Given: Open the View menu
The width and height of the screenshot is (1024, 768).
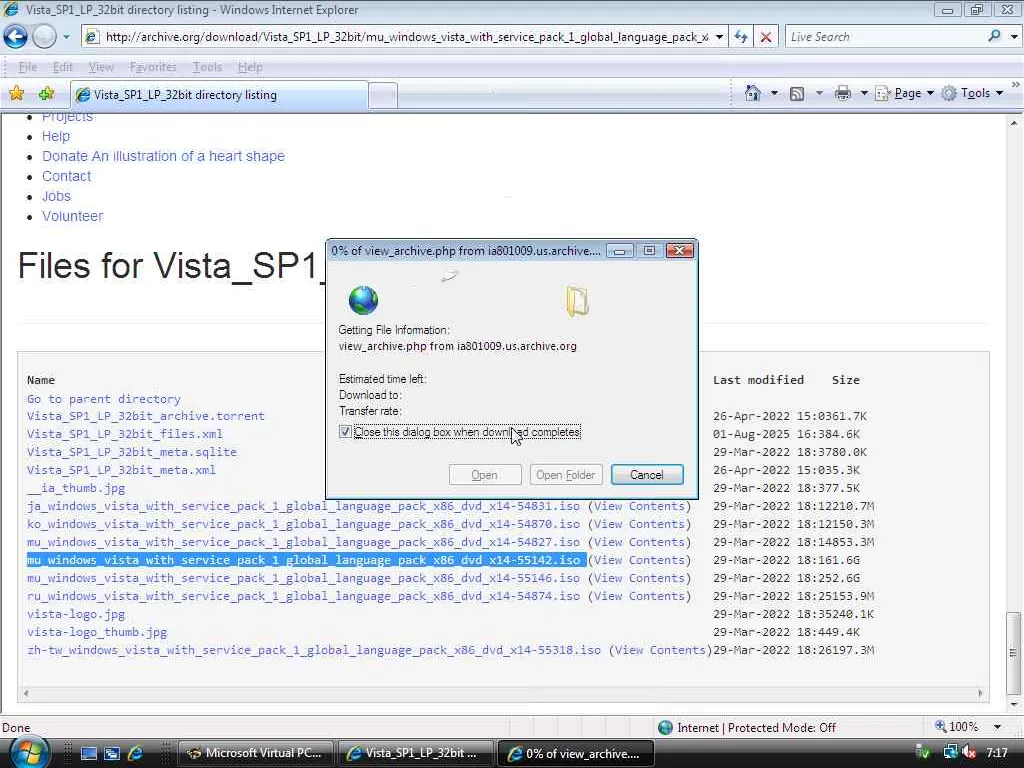Looking at the screenshot, I should click(x=101, y=67).
